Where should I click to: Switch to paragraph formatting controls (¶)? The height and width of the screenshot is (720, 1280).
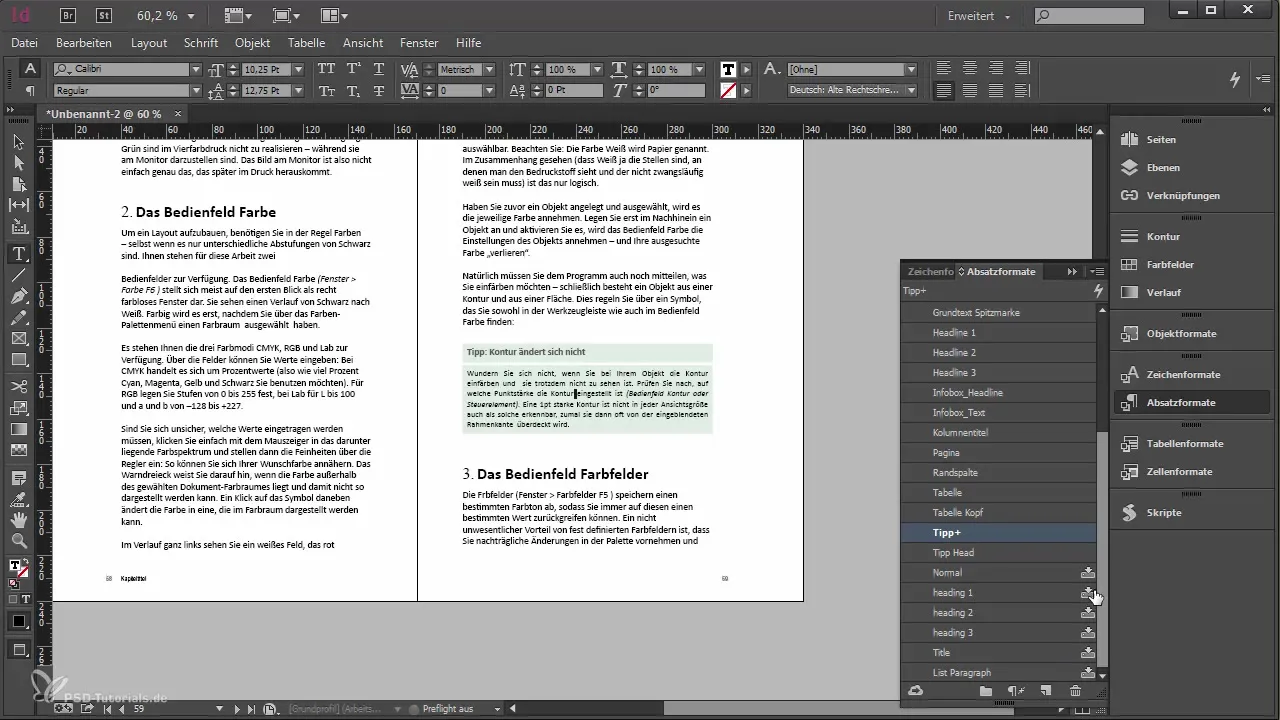click(30, 90)
